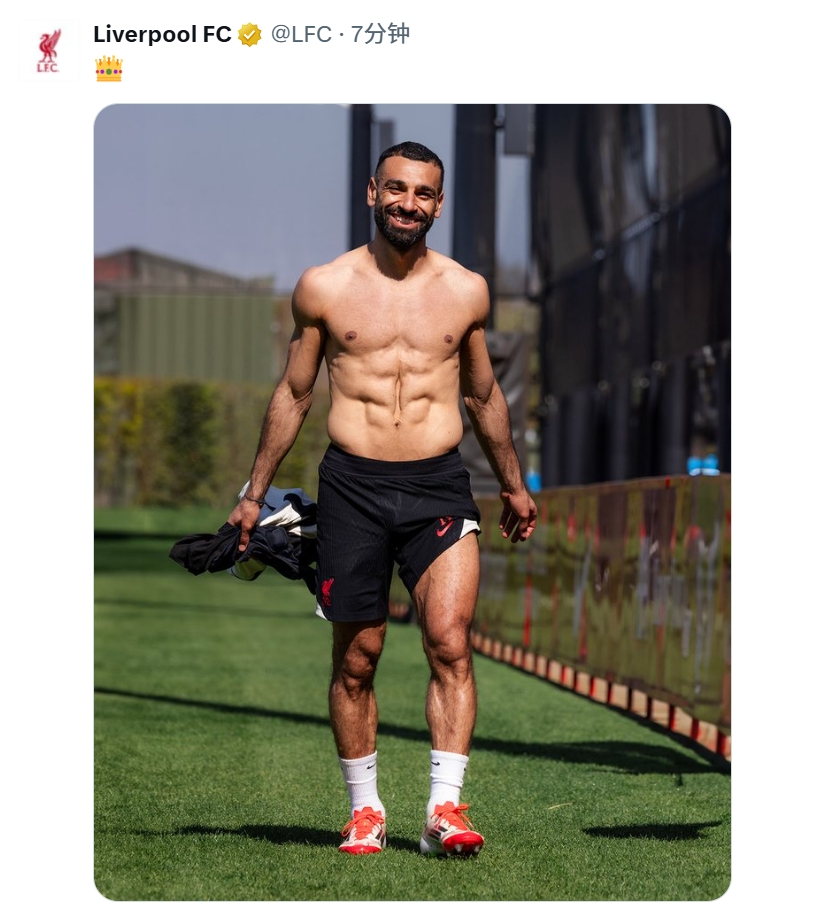833x918 pixels.
Task: Open the Liverpool FC profile avatar
Action: (x=49, y=51)
